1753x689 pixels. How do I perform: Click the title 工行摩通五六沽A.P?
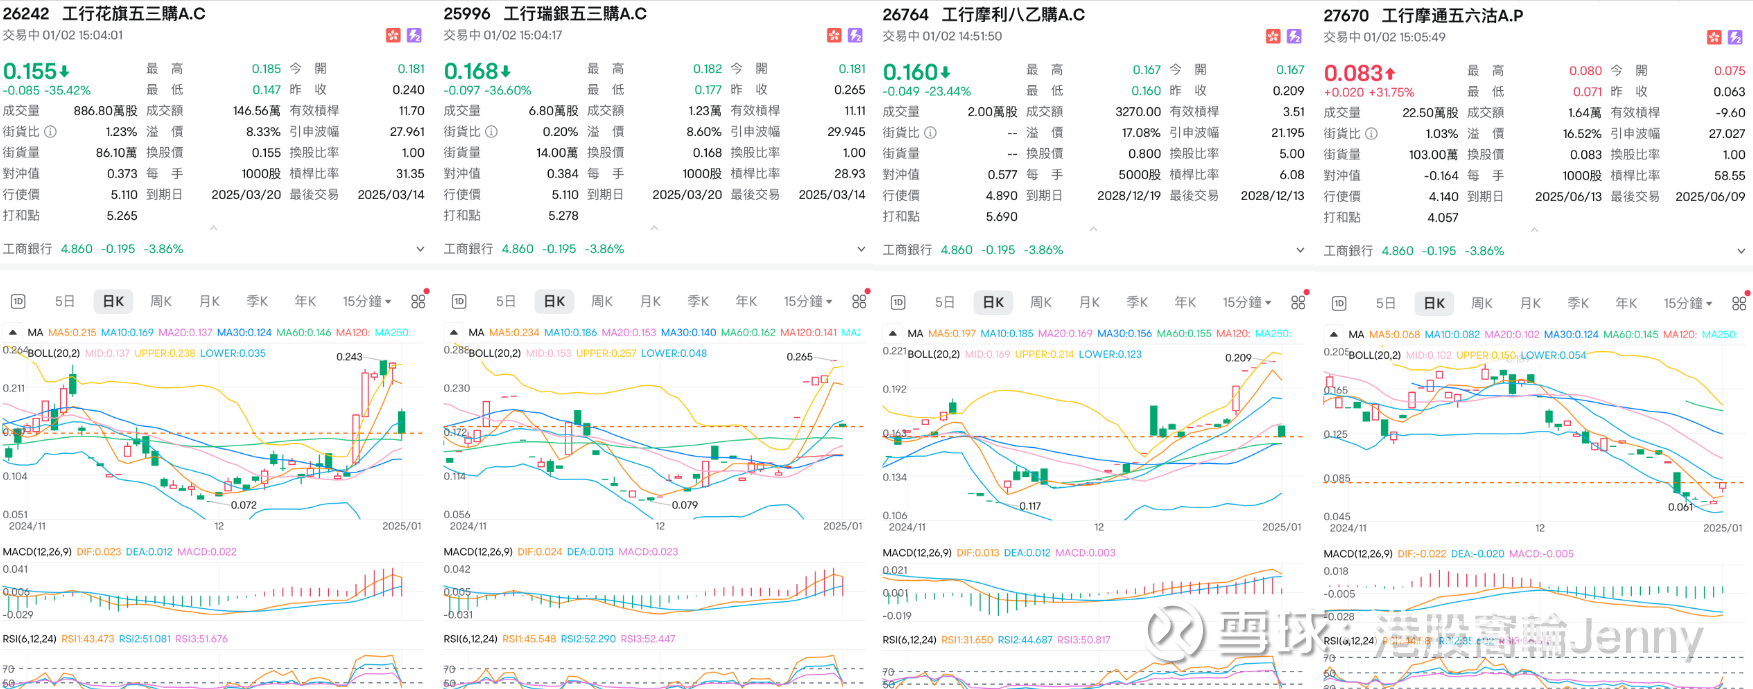pos(1452,16)
